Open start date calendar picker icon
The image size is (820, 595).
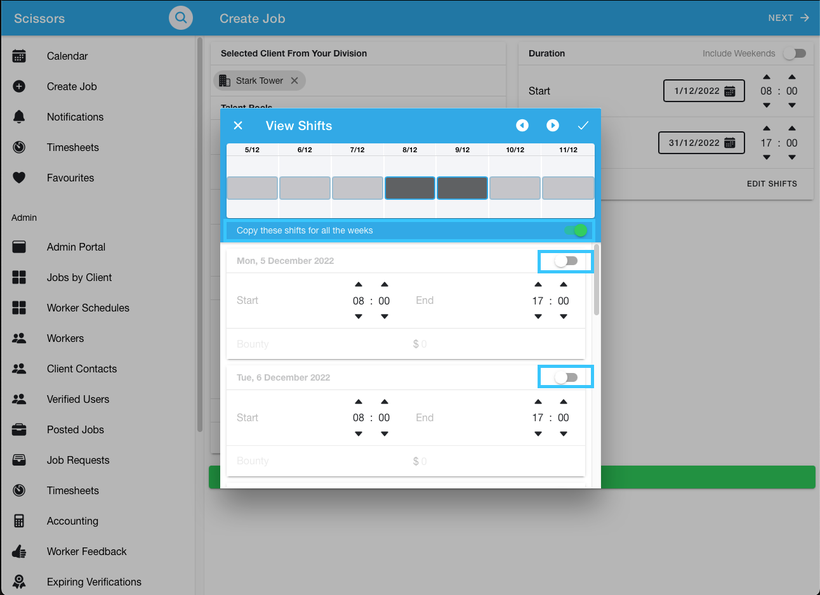(x=730, y=91)
